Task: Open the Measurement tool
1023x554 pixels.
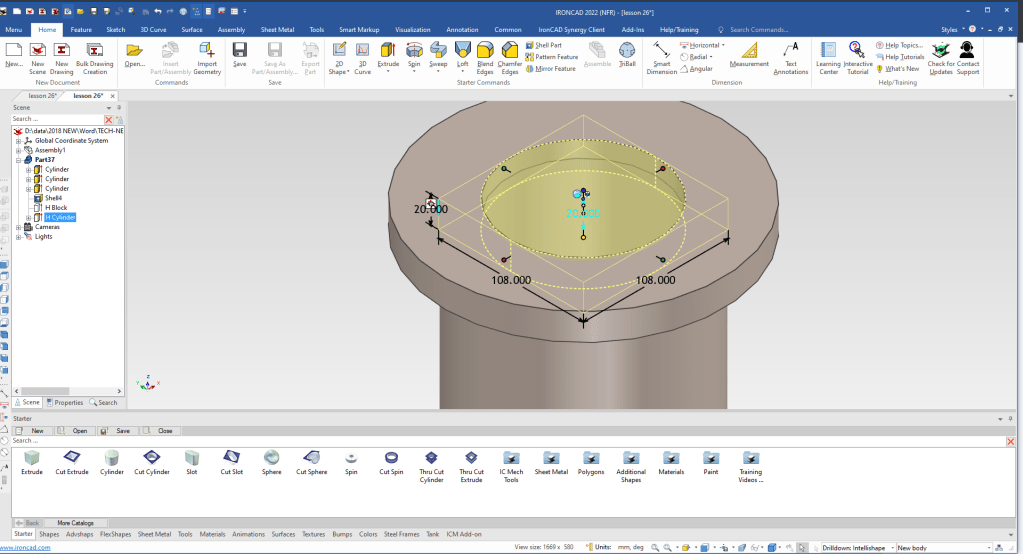Action: [748, 52]
